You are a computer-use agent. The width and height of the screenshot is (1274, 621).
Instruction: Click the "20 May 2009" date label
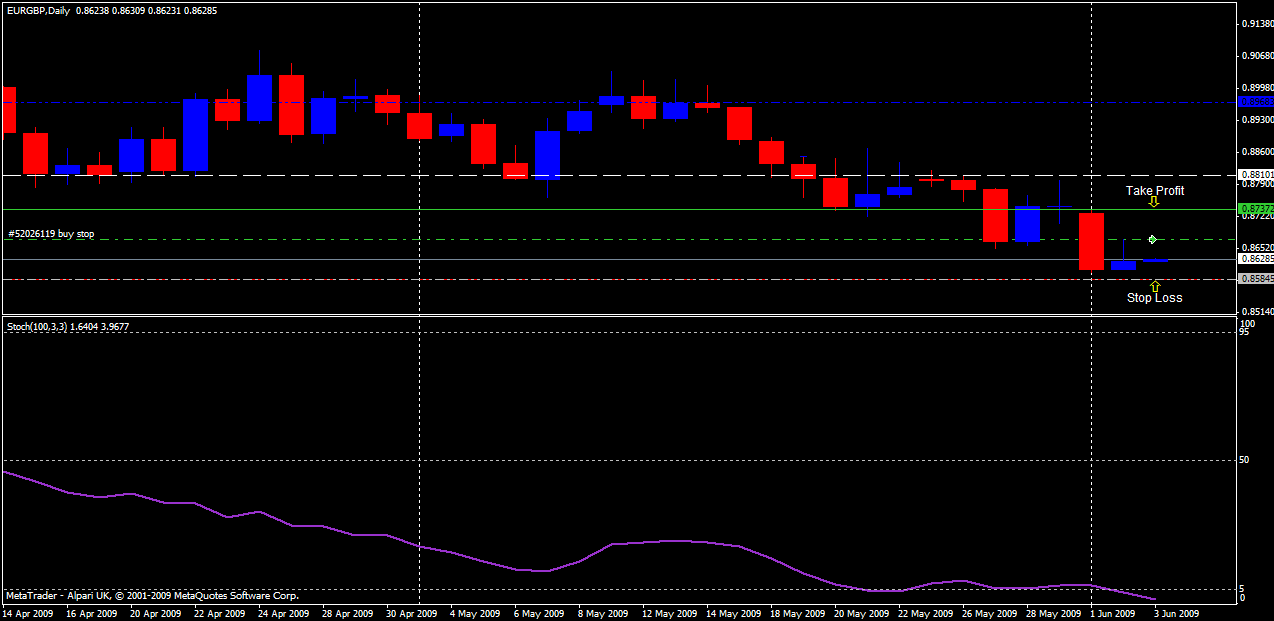[860, 614]
